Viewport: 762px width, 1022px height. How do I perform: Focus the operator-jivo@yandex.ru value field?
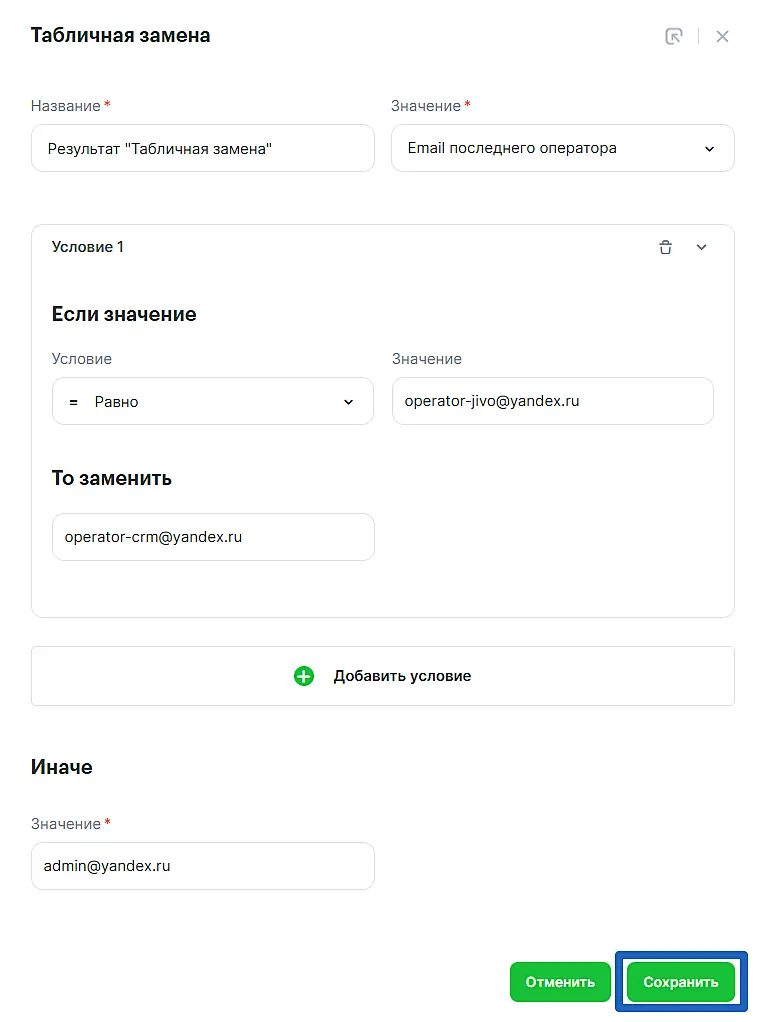point(552,401)
